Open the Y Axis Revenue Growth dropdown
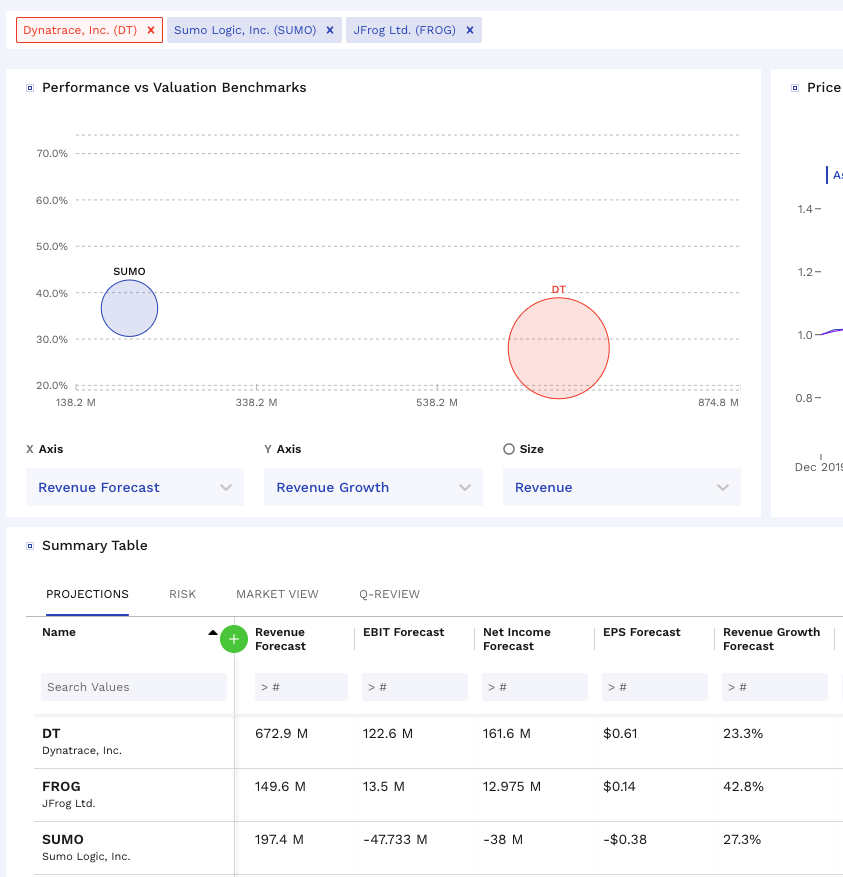This screenshot has width=843, height=877. (x=373, y=487)
